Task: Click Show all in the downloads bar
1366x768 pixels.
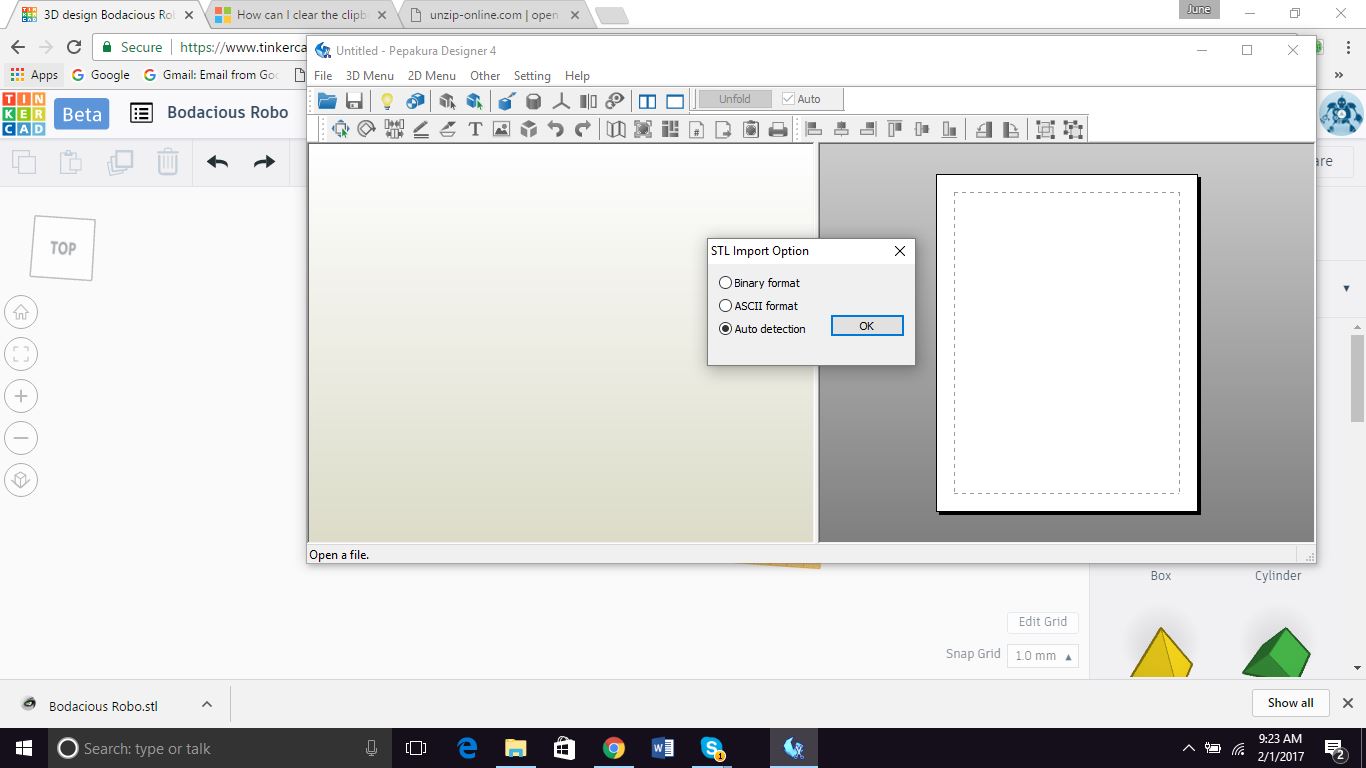Action: coord(1290,703)
